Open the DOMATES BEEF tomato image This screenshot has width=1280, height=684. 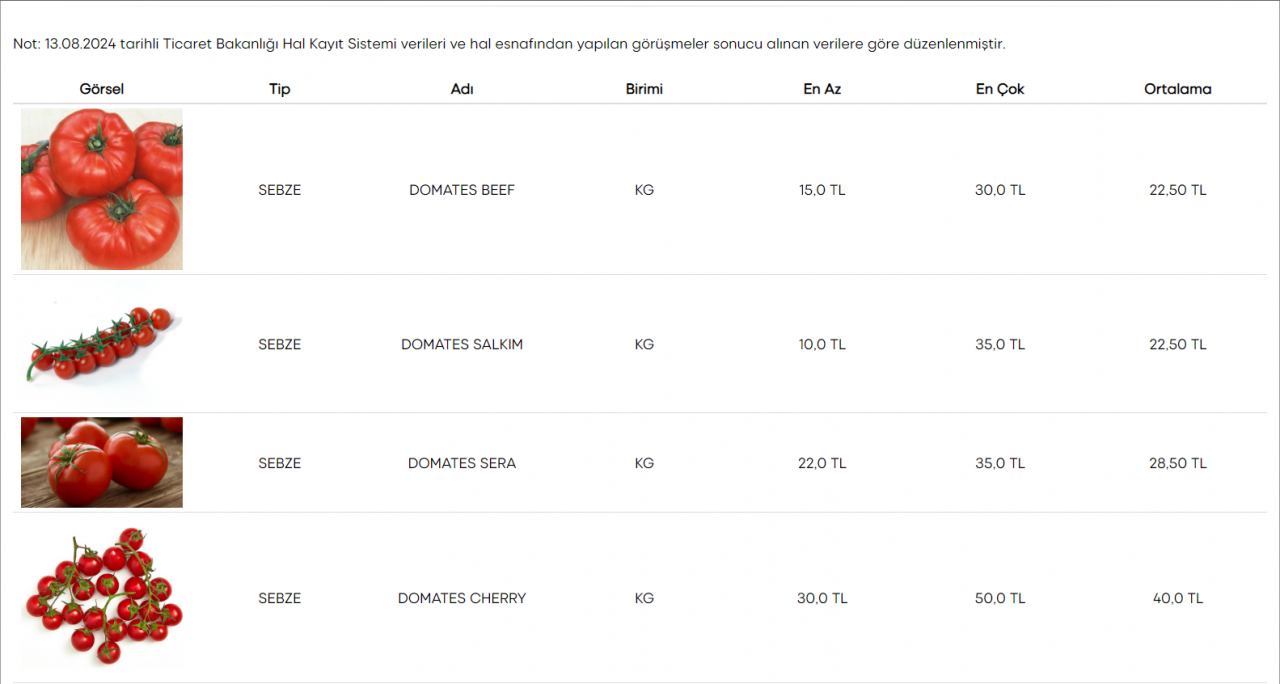(102, 189)
